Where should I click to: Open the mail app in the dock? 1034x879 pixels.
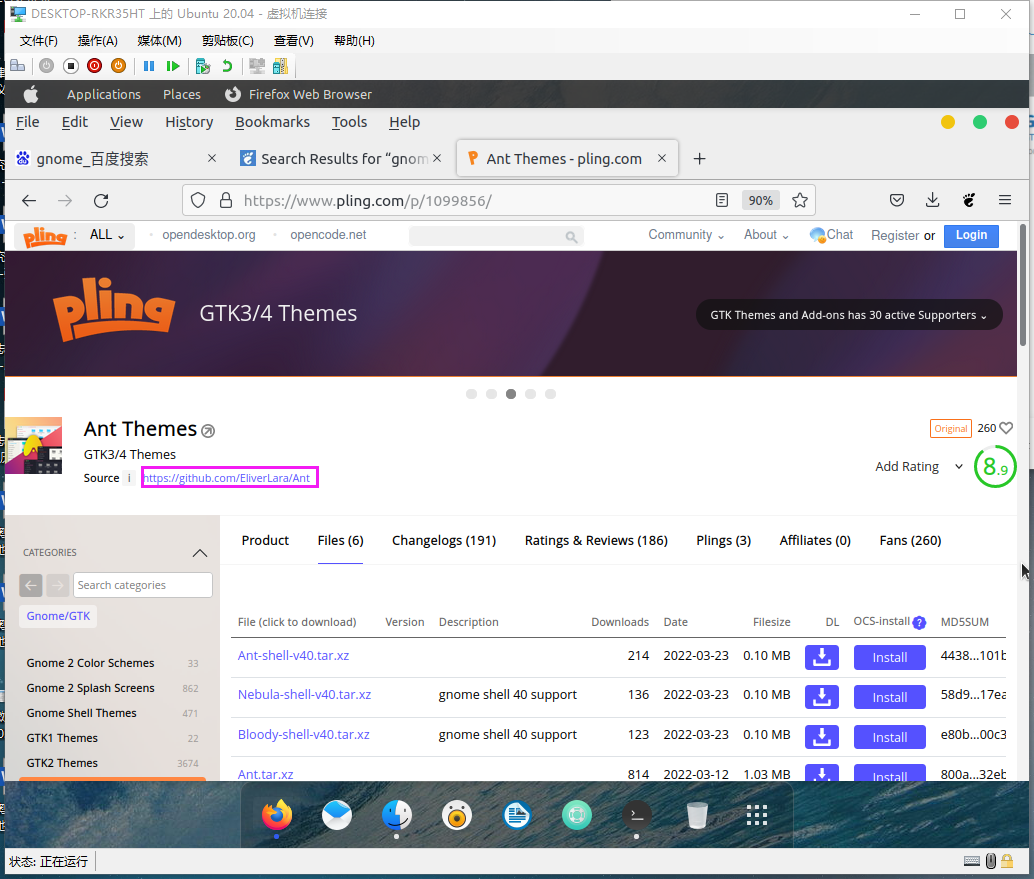coord(337,816)
